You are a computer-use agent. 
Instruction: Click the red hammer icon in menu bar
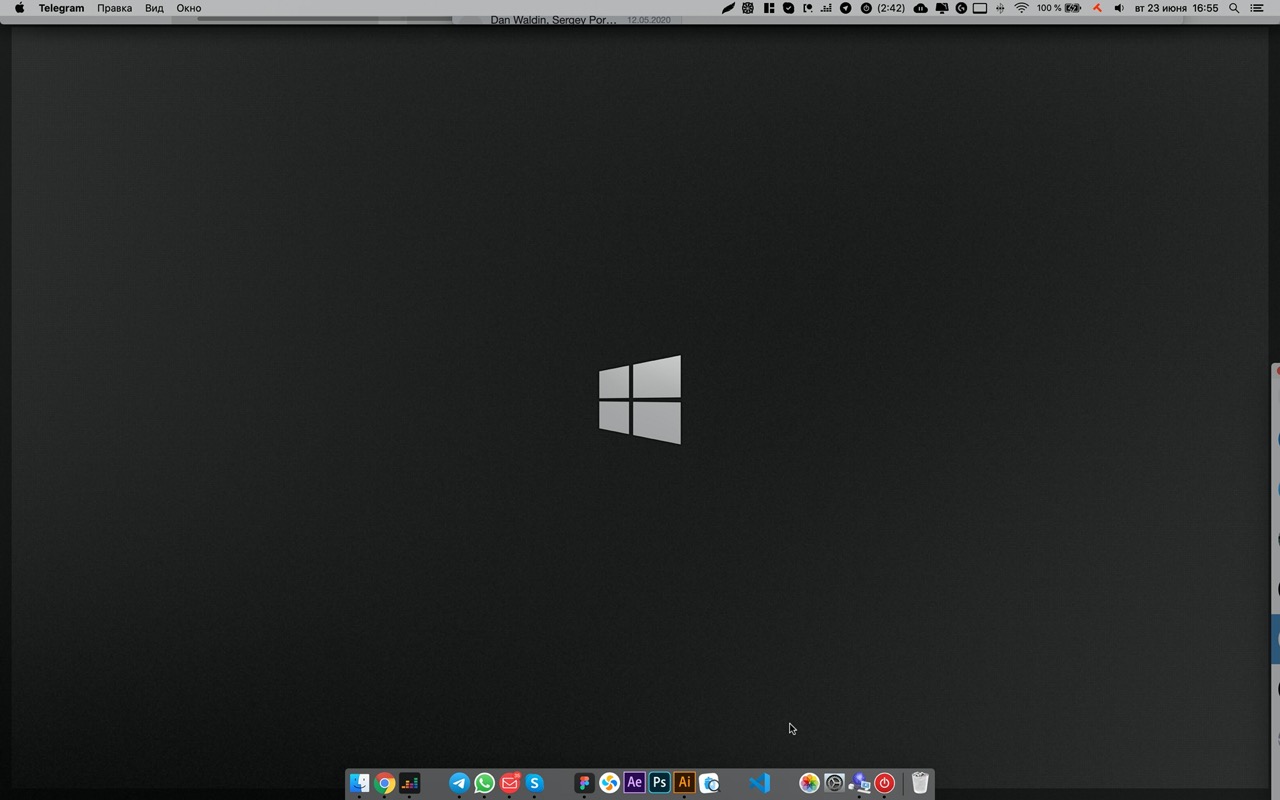(1096, 8)
